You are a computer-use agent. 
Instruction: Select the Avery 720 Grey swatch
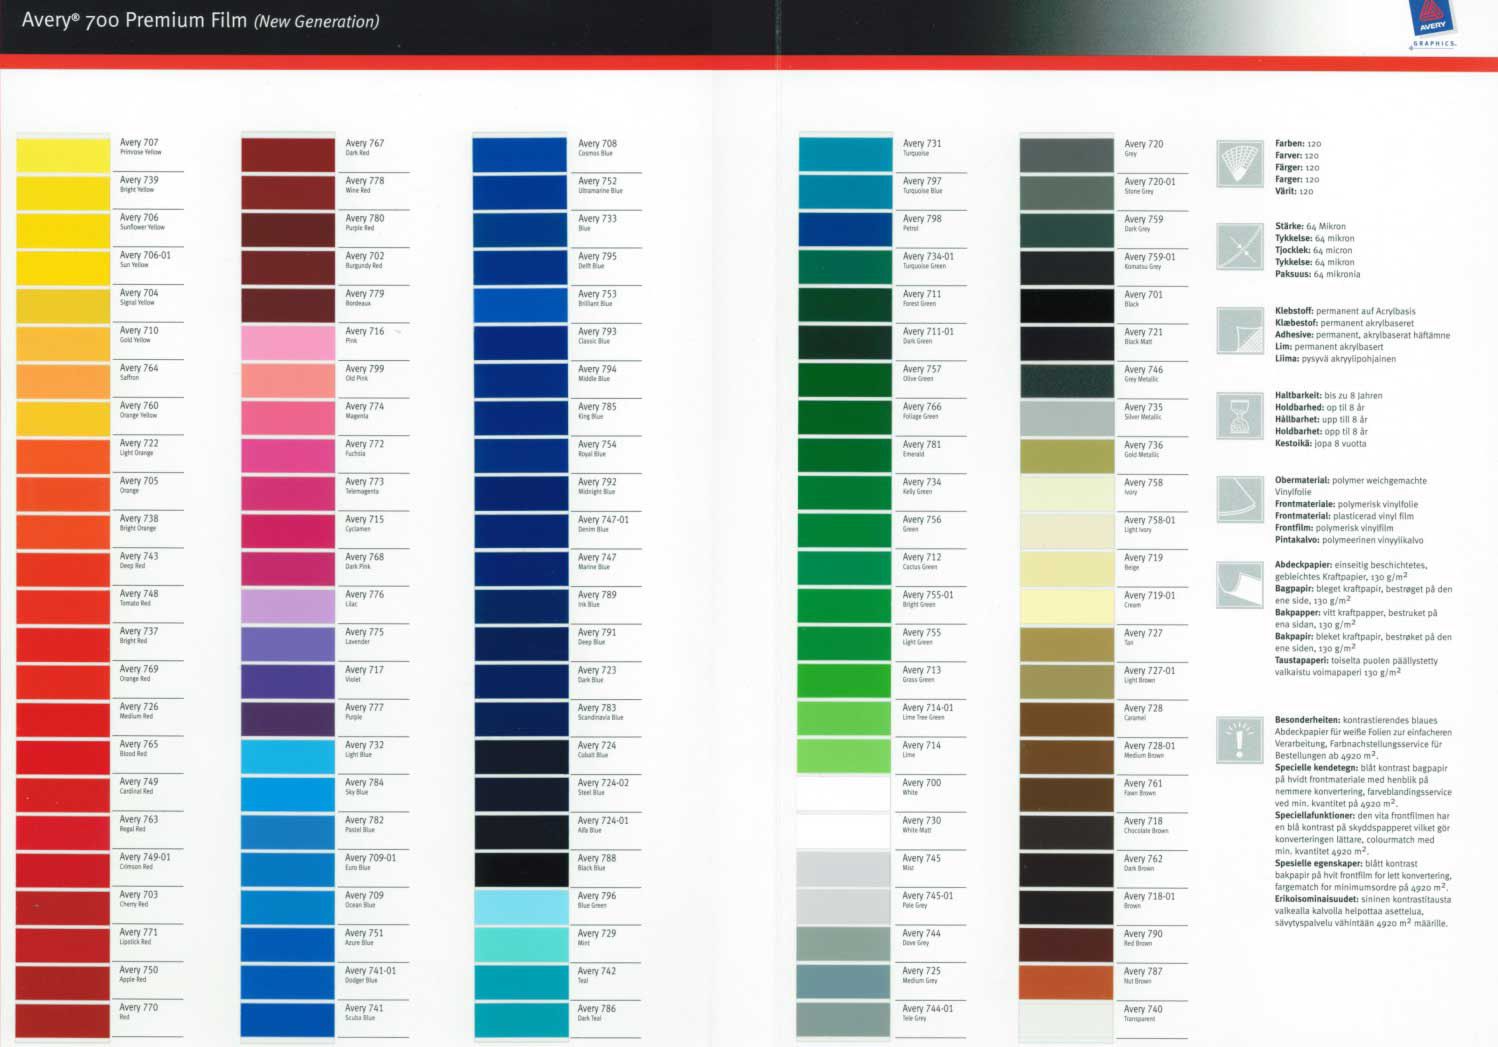pyautogui.click(x=1066, y=156)
